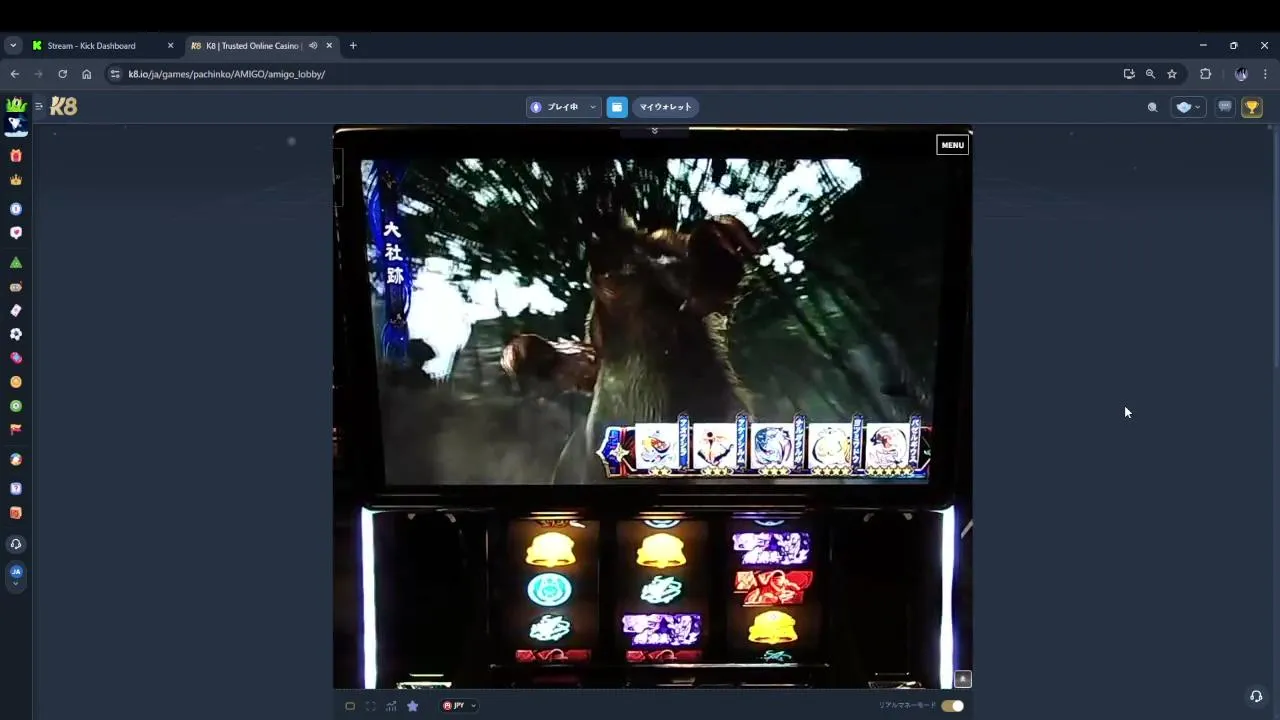Viewport: 1280px width, 720px height.
Task: Expand the side arrow at game left edge
Action: pos(337,177)
